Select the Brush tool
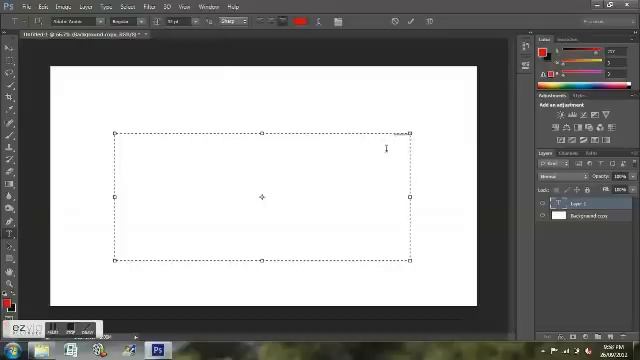The image size is (640, 360). (9, 135)
